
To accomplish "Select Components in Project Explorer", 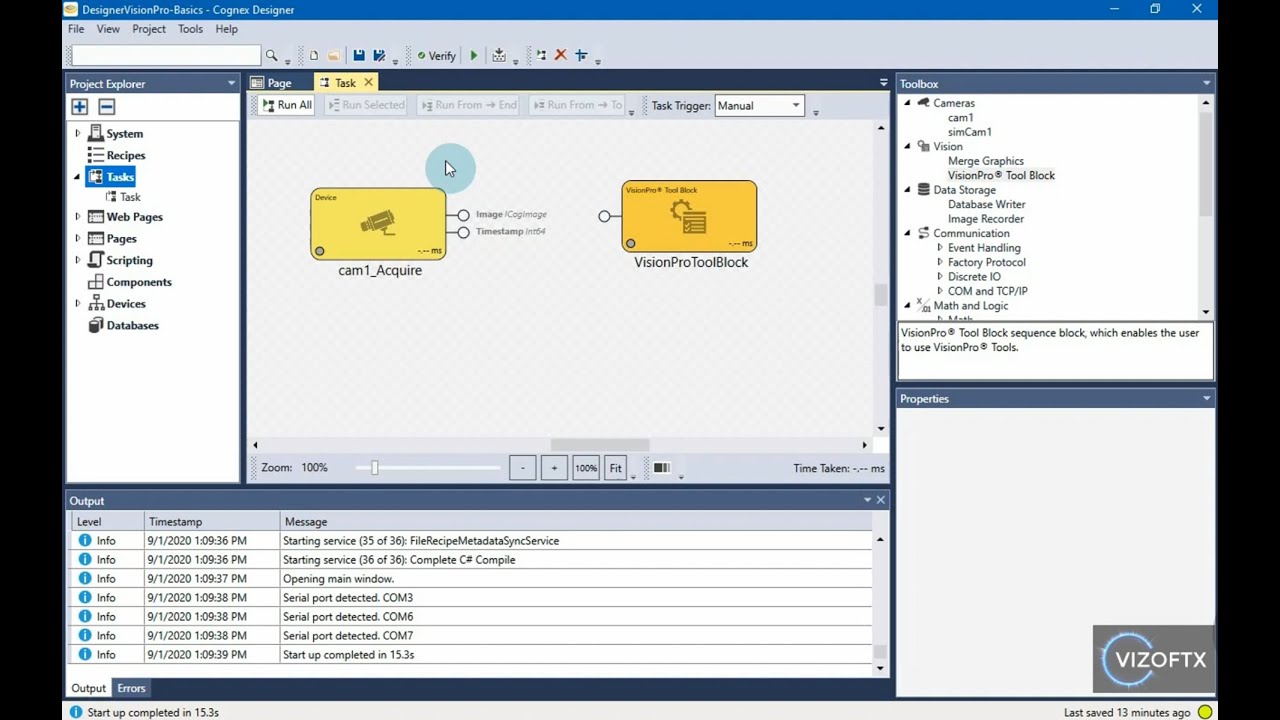I will [139, 282].
